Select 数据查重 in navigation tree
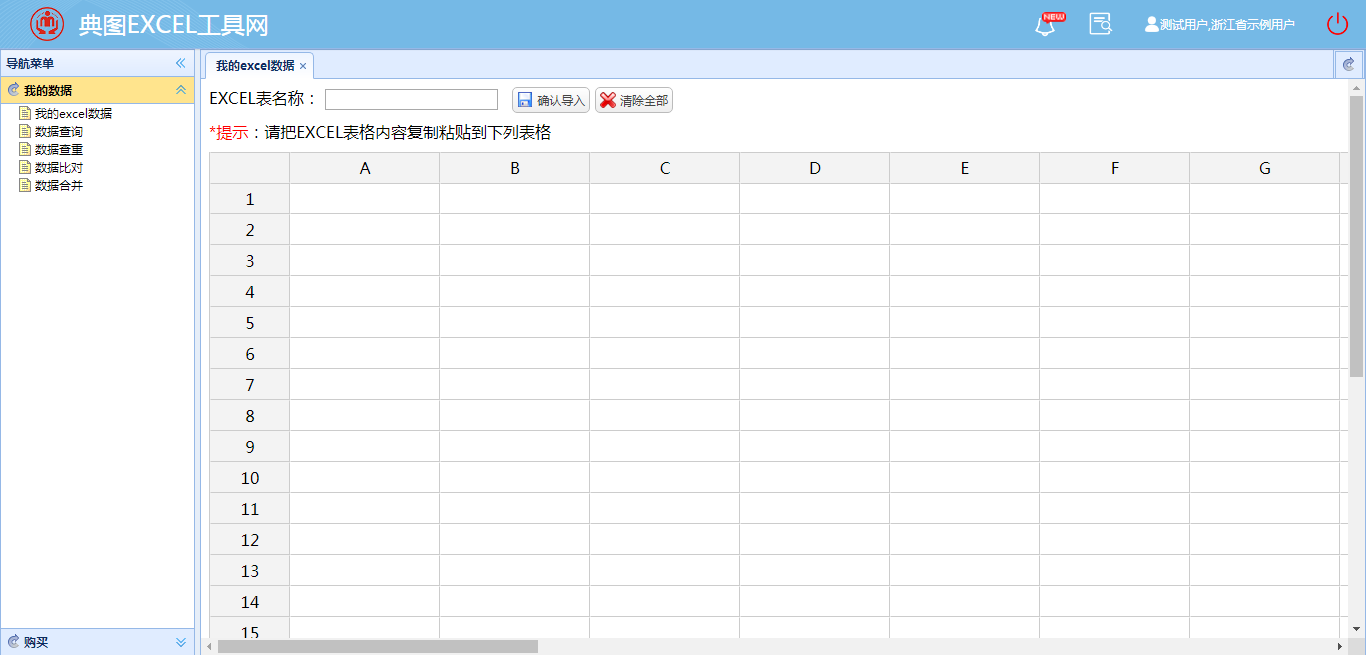The width and height of the screenshot is (1366, 655). (x=59, y=150)
